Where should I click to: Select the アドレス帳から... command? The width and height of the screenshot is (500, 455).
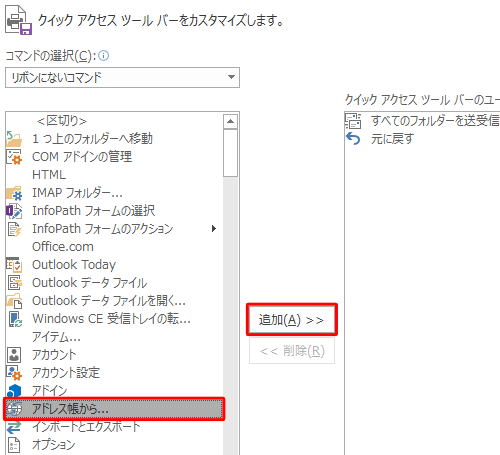114,409
